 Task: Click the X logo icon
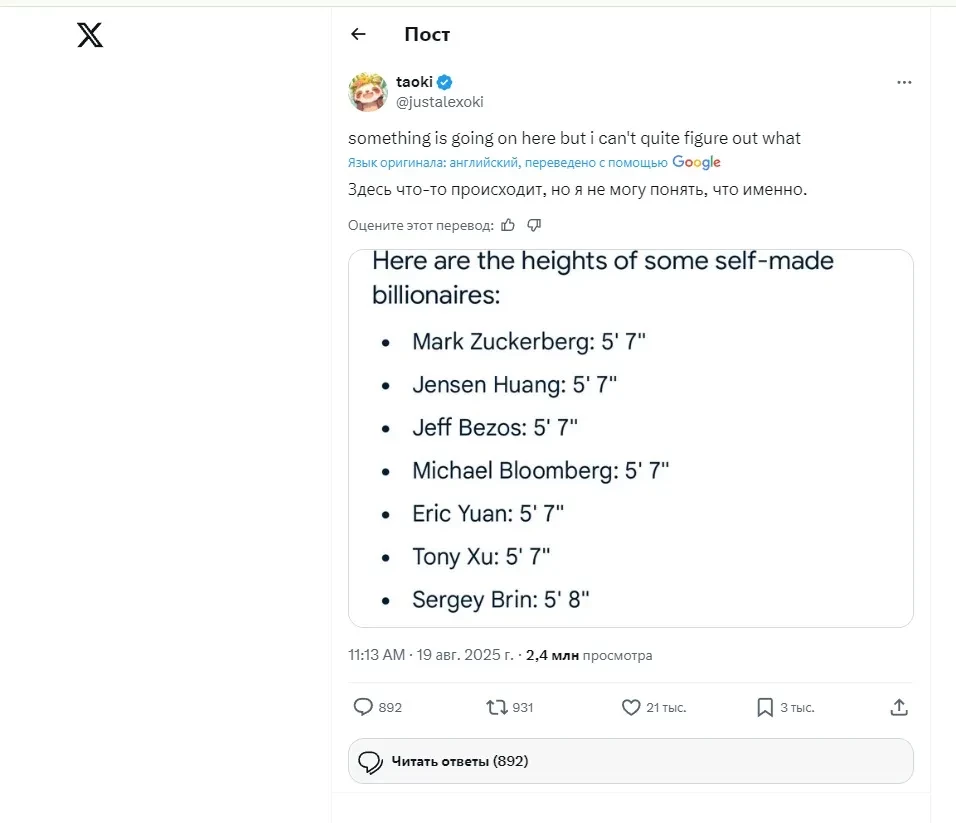90,36
